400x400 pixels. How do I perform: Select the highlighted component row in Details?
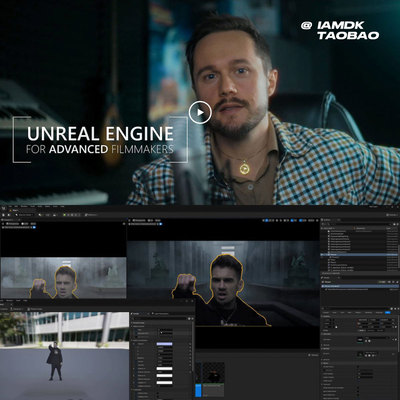click(x=360, y=286)
